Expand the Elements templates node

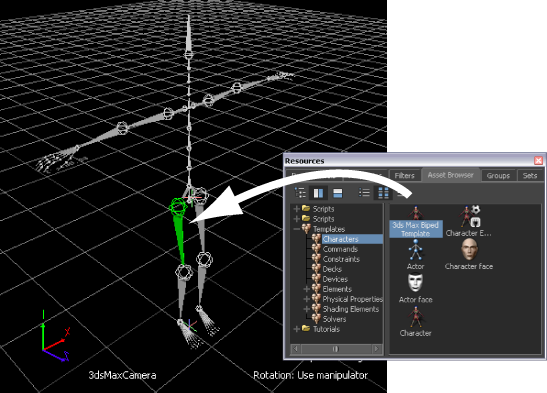click(x=307, y=289)
